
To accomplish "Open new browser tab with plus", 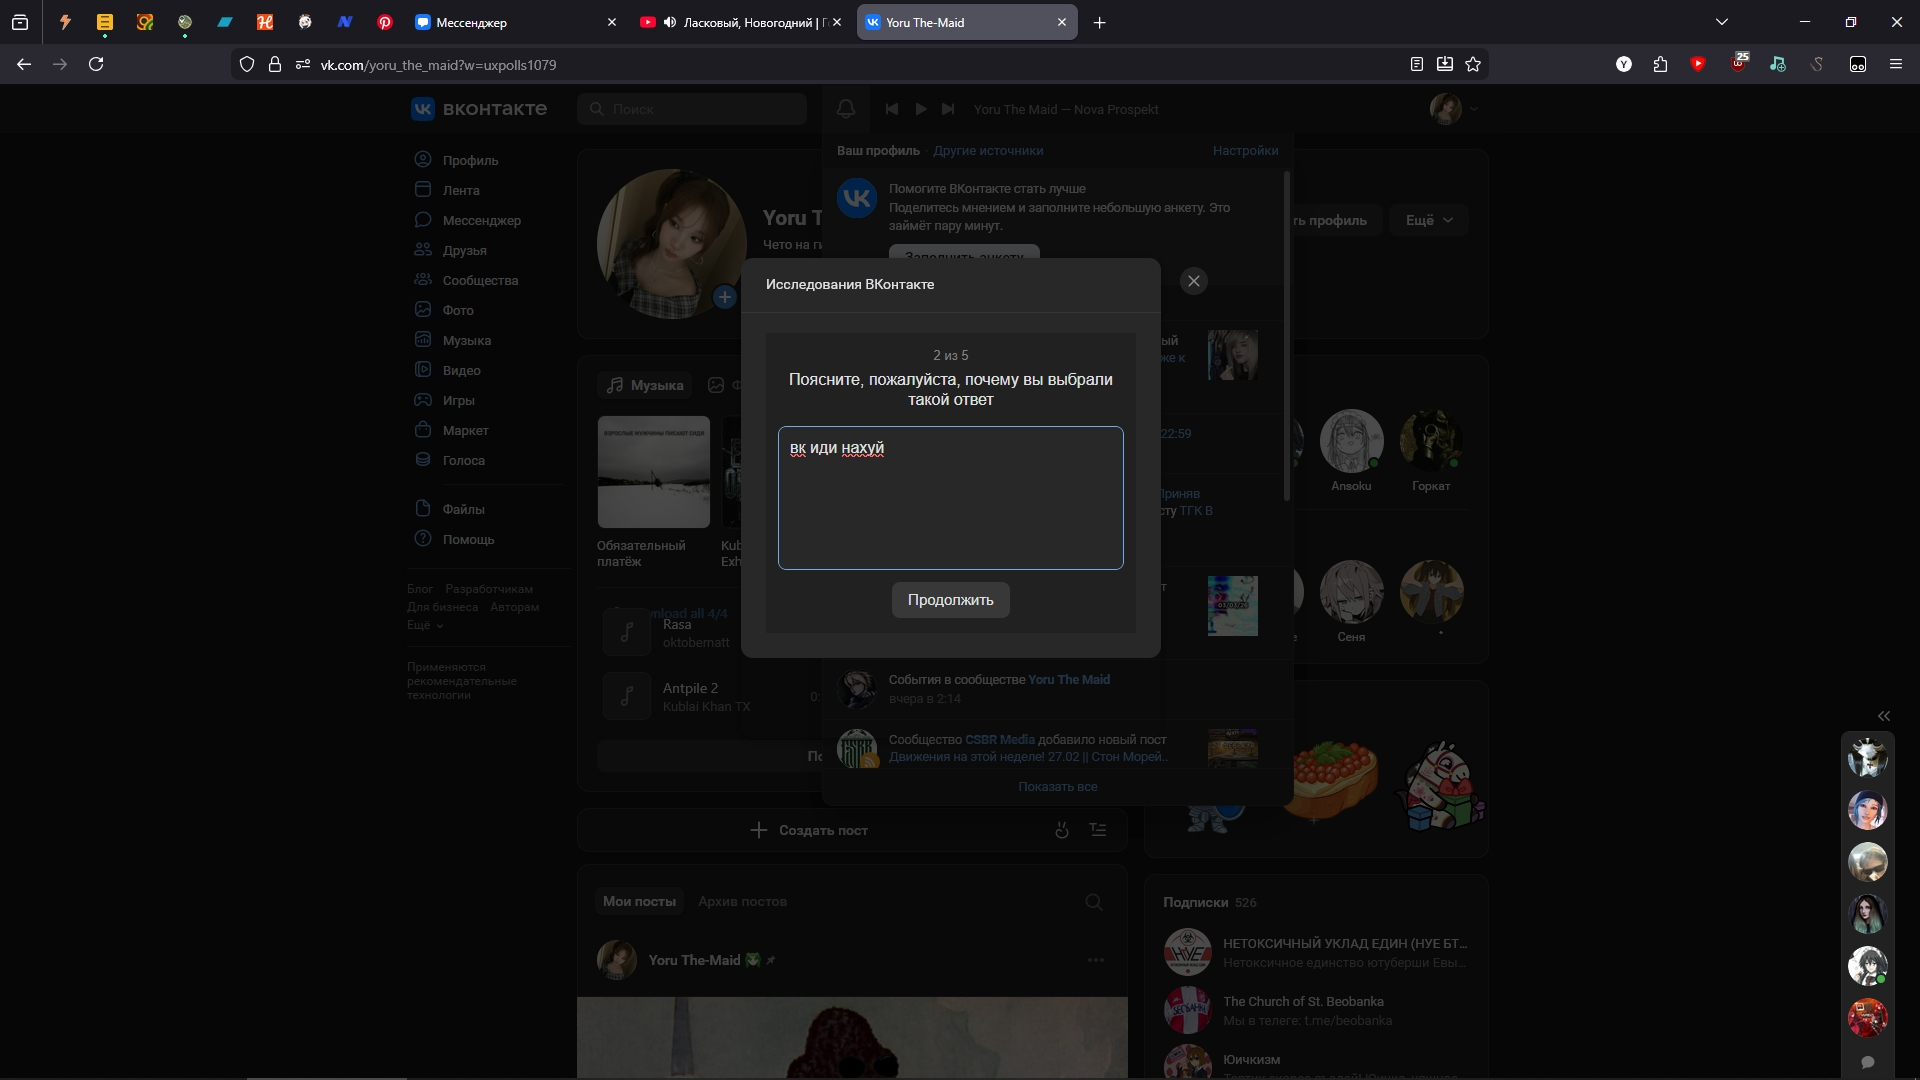I will tap(1099, 22).
